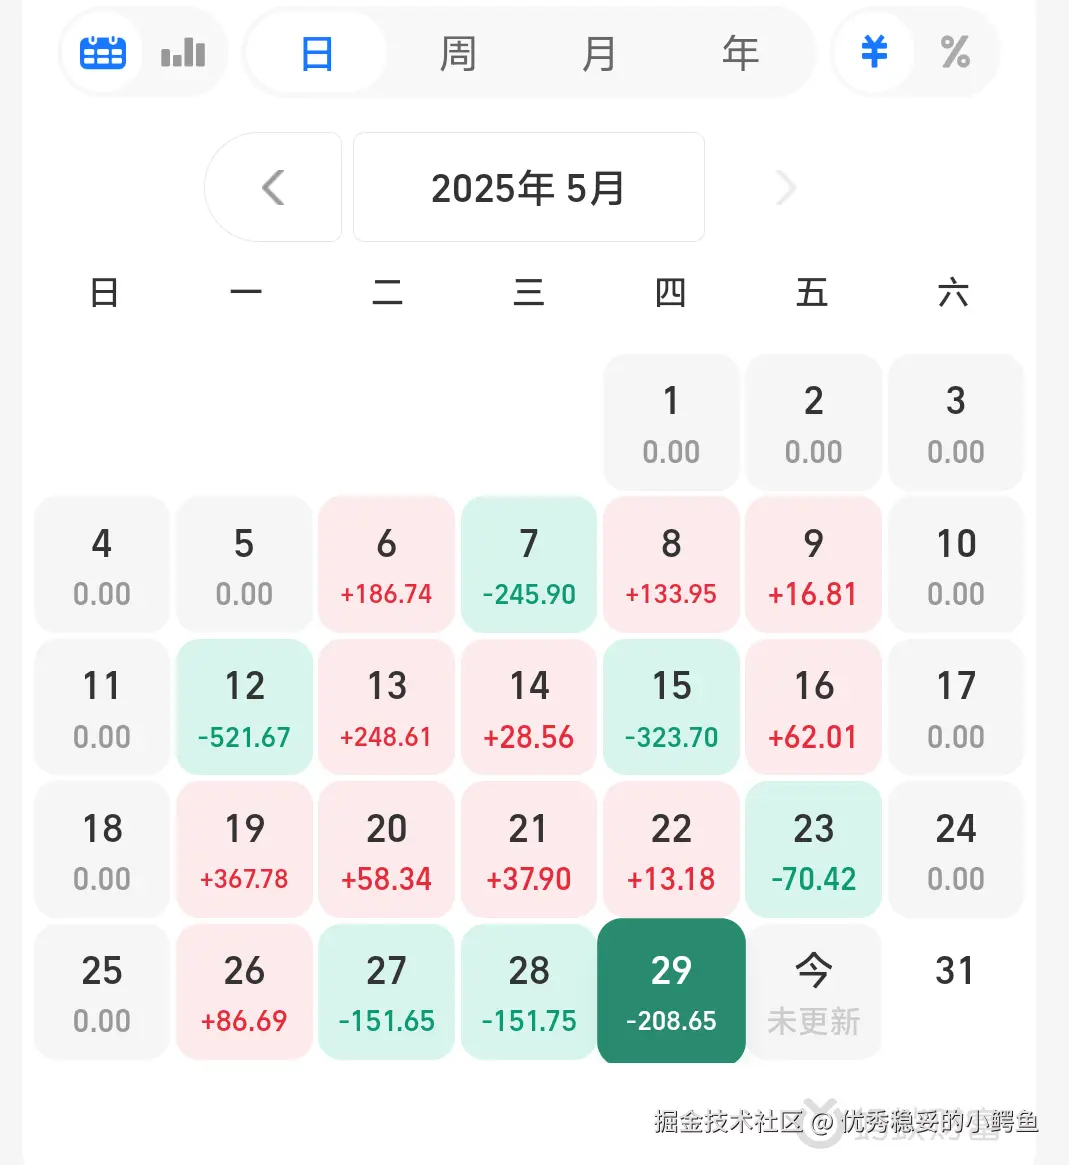Show profit as percentage
The image size is (1069, 1165).
[955, 52]
